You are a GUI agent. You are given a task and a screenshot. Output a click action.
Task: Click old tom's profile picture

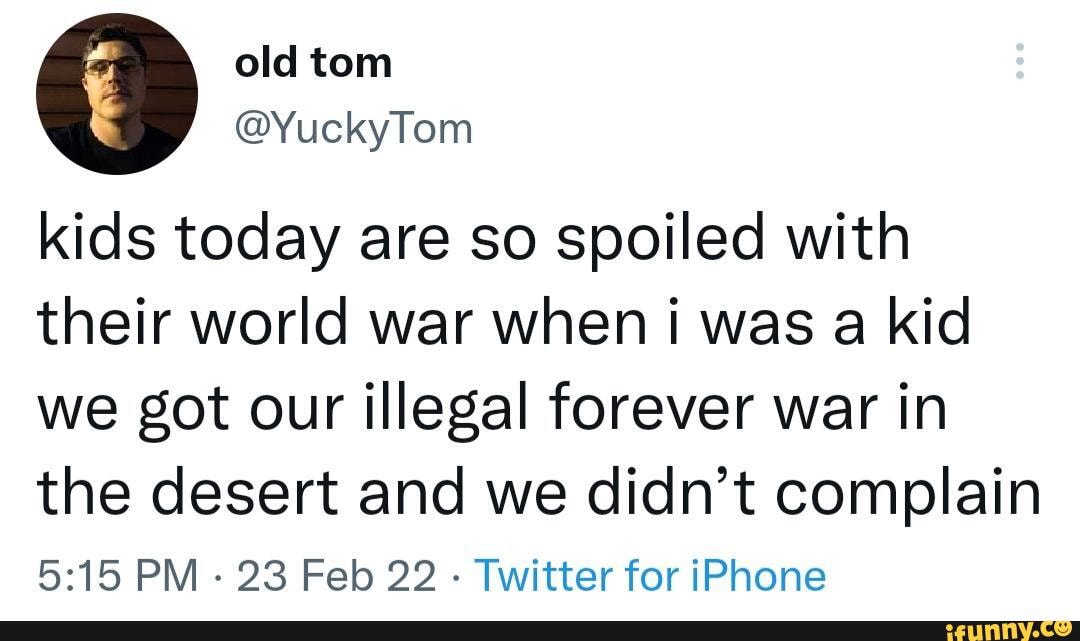(x=117, y=94)
